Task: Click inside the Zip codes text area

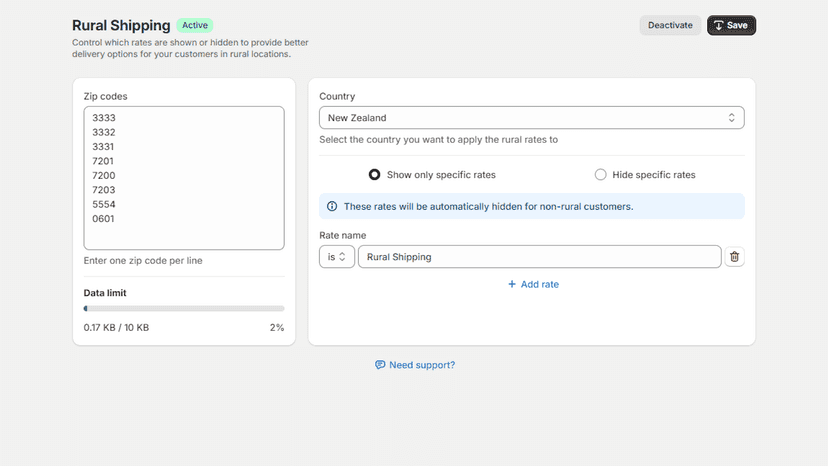Action: pos(184,178)
